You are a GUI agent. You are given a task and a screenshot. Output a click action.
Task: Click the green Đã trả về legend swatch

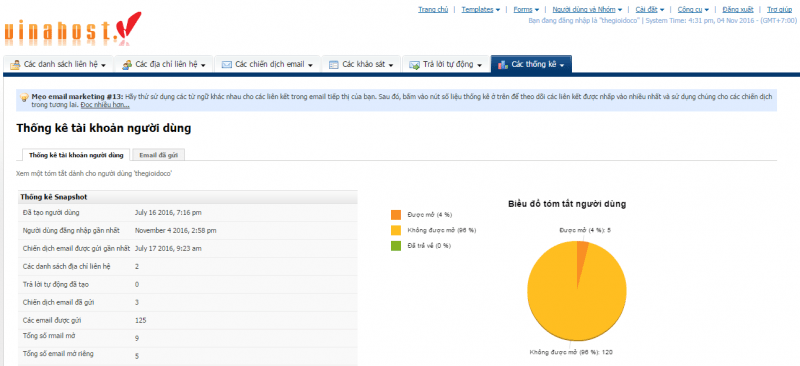[396, 246]
